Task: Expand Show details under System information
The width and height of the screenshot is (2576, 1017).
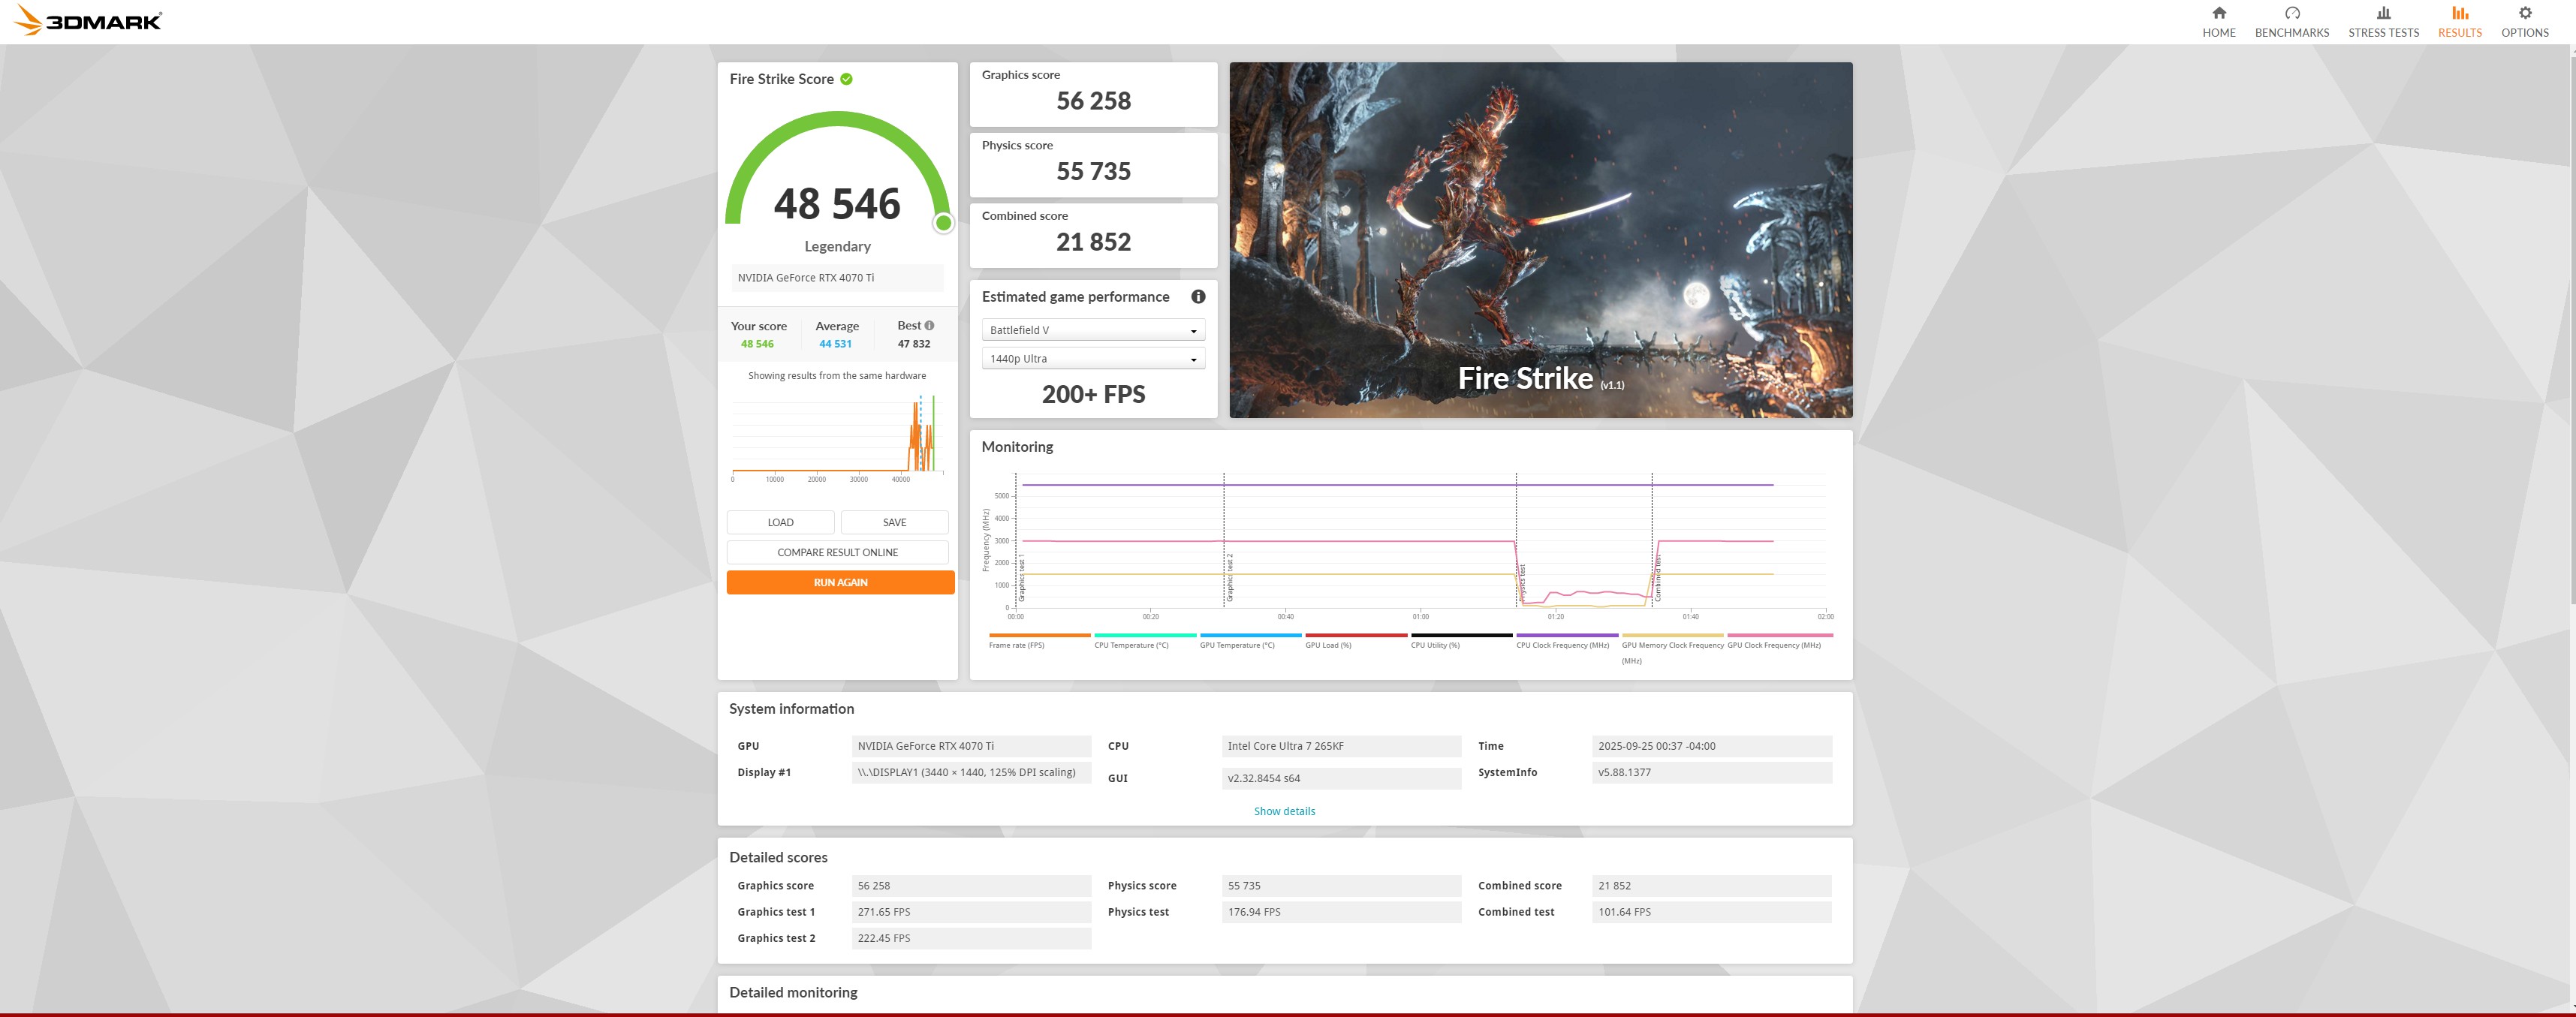Action: click(1284, 811)
